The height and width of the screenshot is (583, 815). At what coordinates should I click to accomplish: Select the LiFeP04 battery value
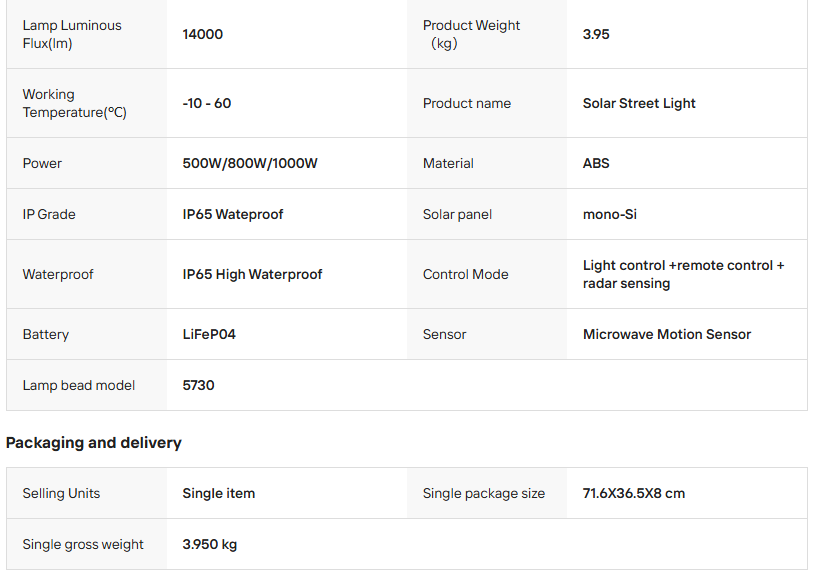tap(209, 334)
